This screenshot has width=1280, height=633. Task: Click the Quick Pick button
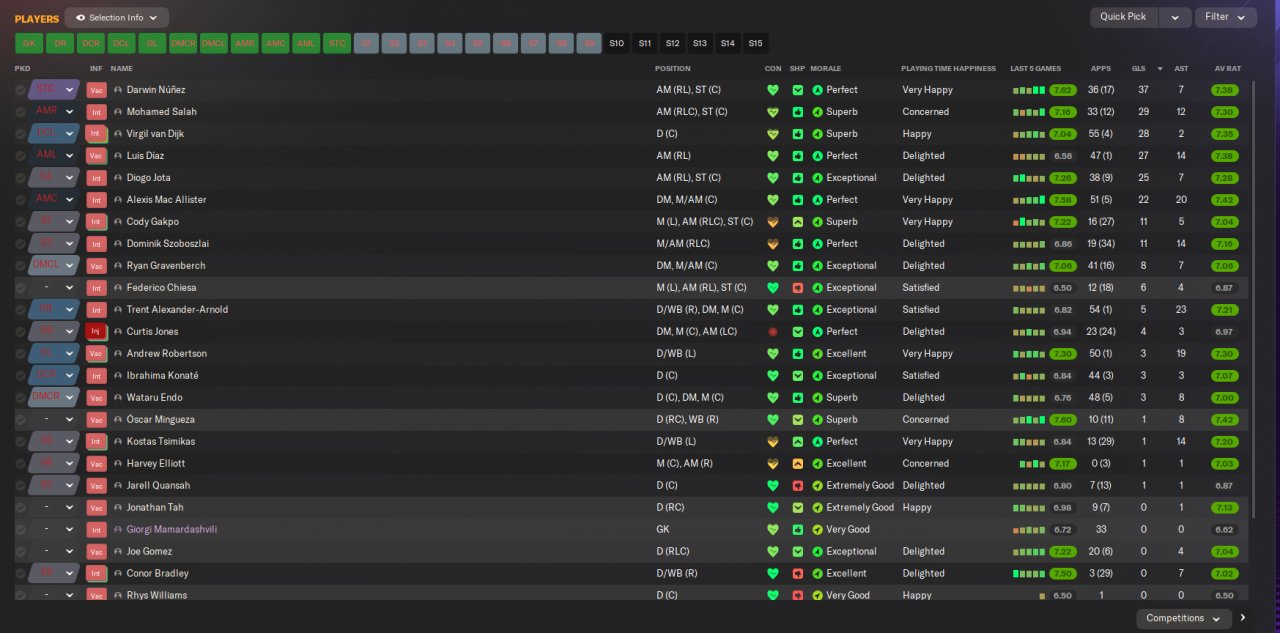tap(1124, 17)
